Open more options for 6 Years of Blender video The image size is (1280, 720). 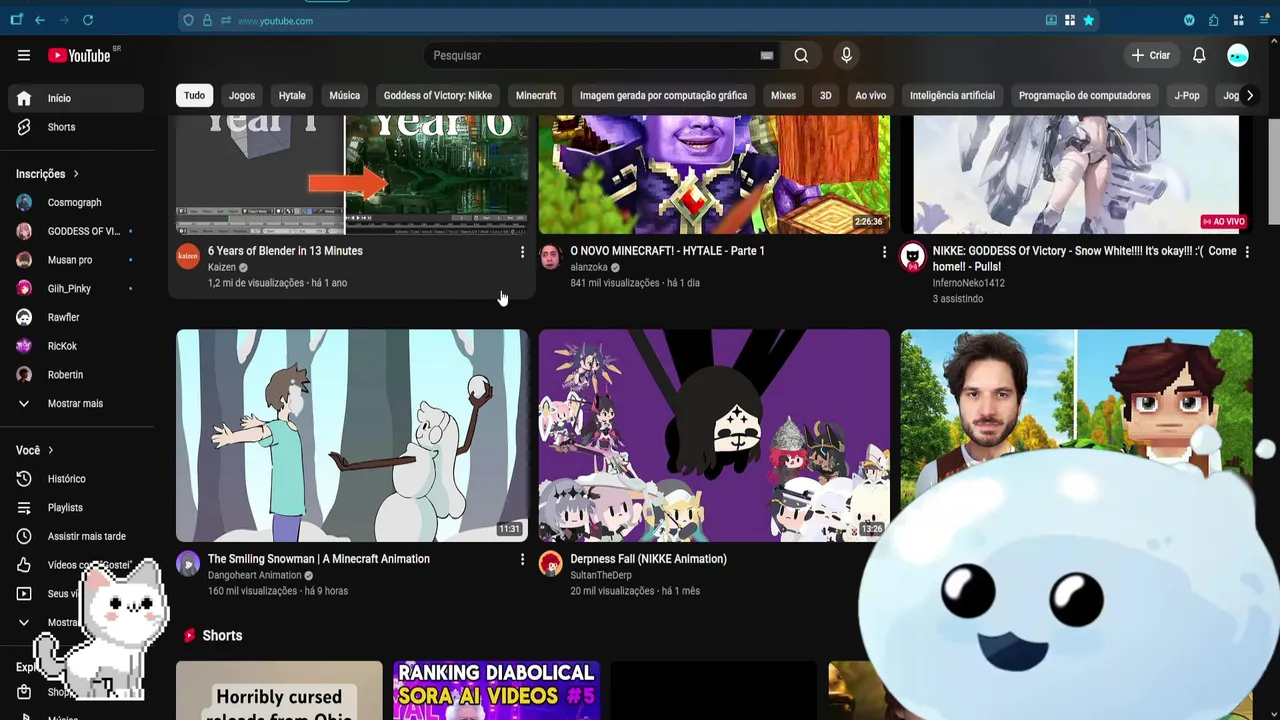point(522,252)
